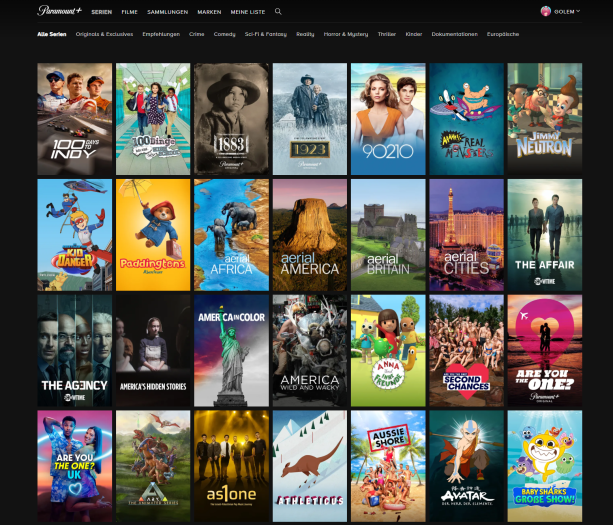Open the America in Color poster
Viewport: 613px width, 525px height.
(x=231, y=351)
